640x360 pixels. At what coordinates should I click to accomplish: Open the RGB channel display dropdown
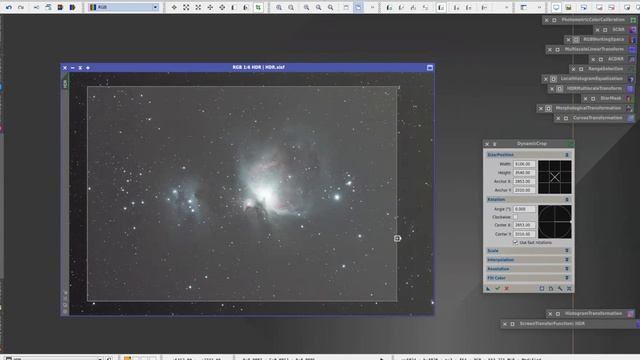124,7
